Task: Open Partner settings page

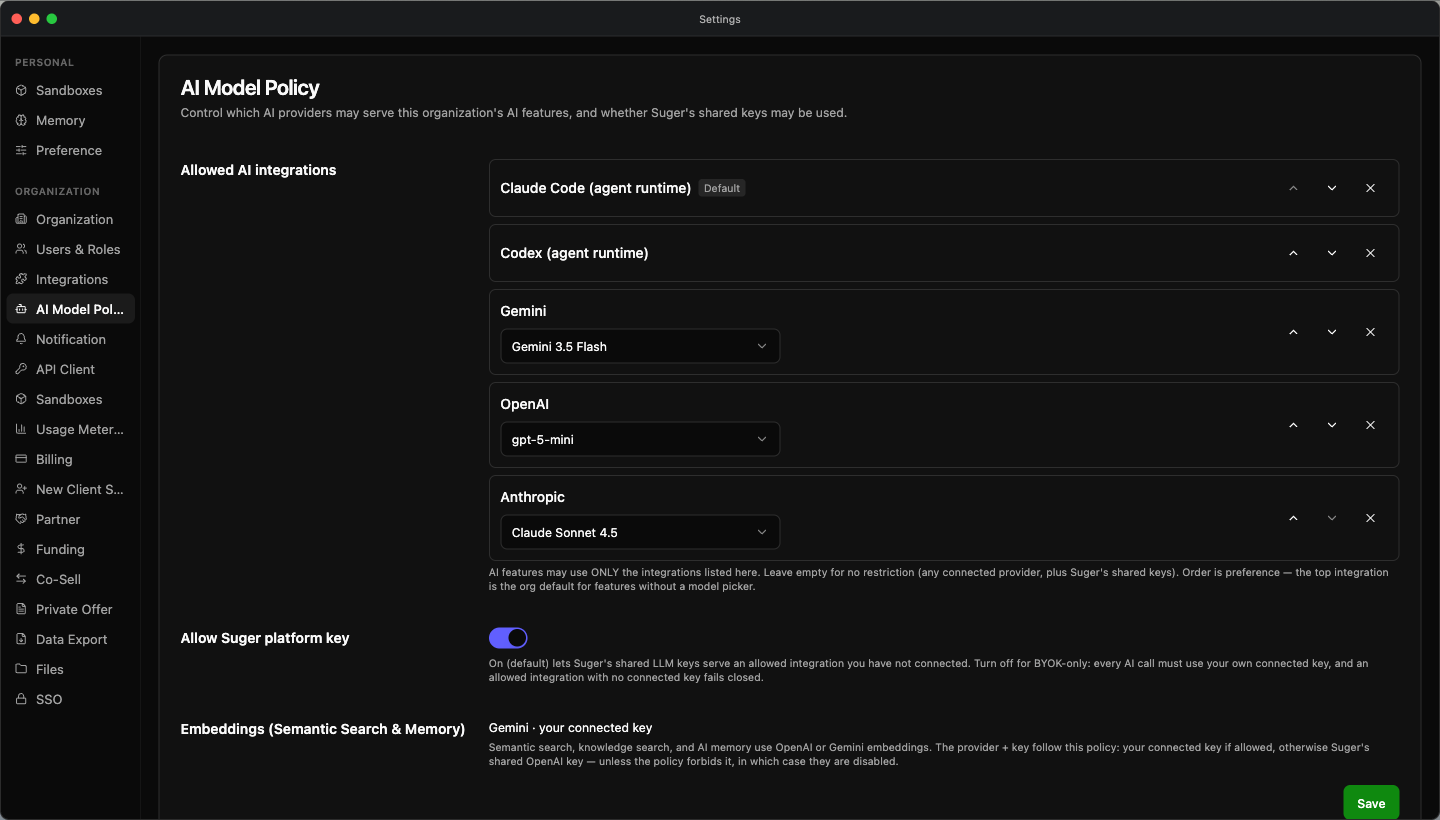Action: (70, 519)
